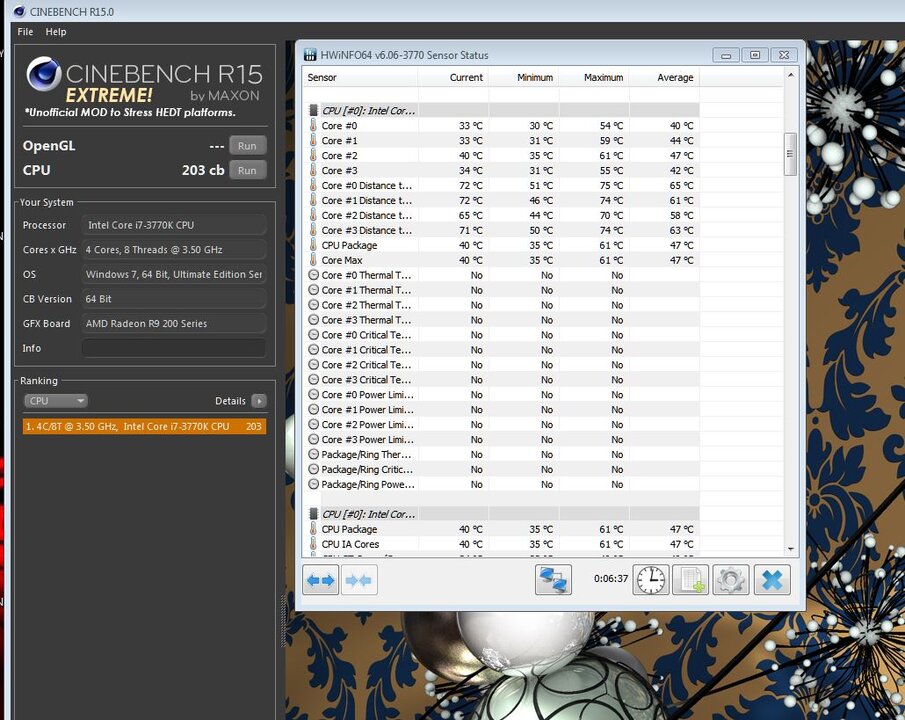Open HWiNFO sensor settings gear icon

coord(731,580)
